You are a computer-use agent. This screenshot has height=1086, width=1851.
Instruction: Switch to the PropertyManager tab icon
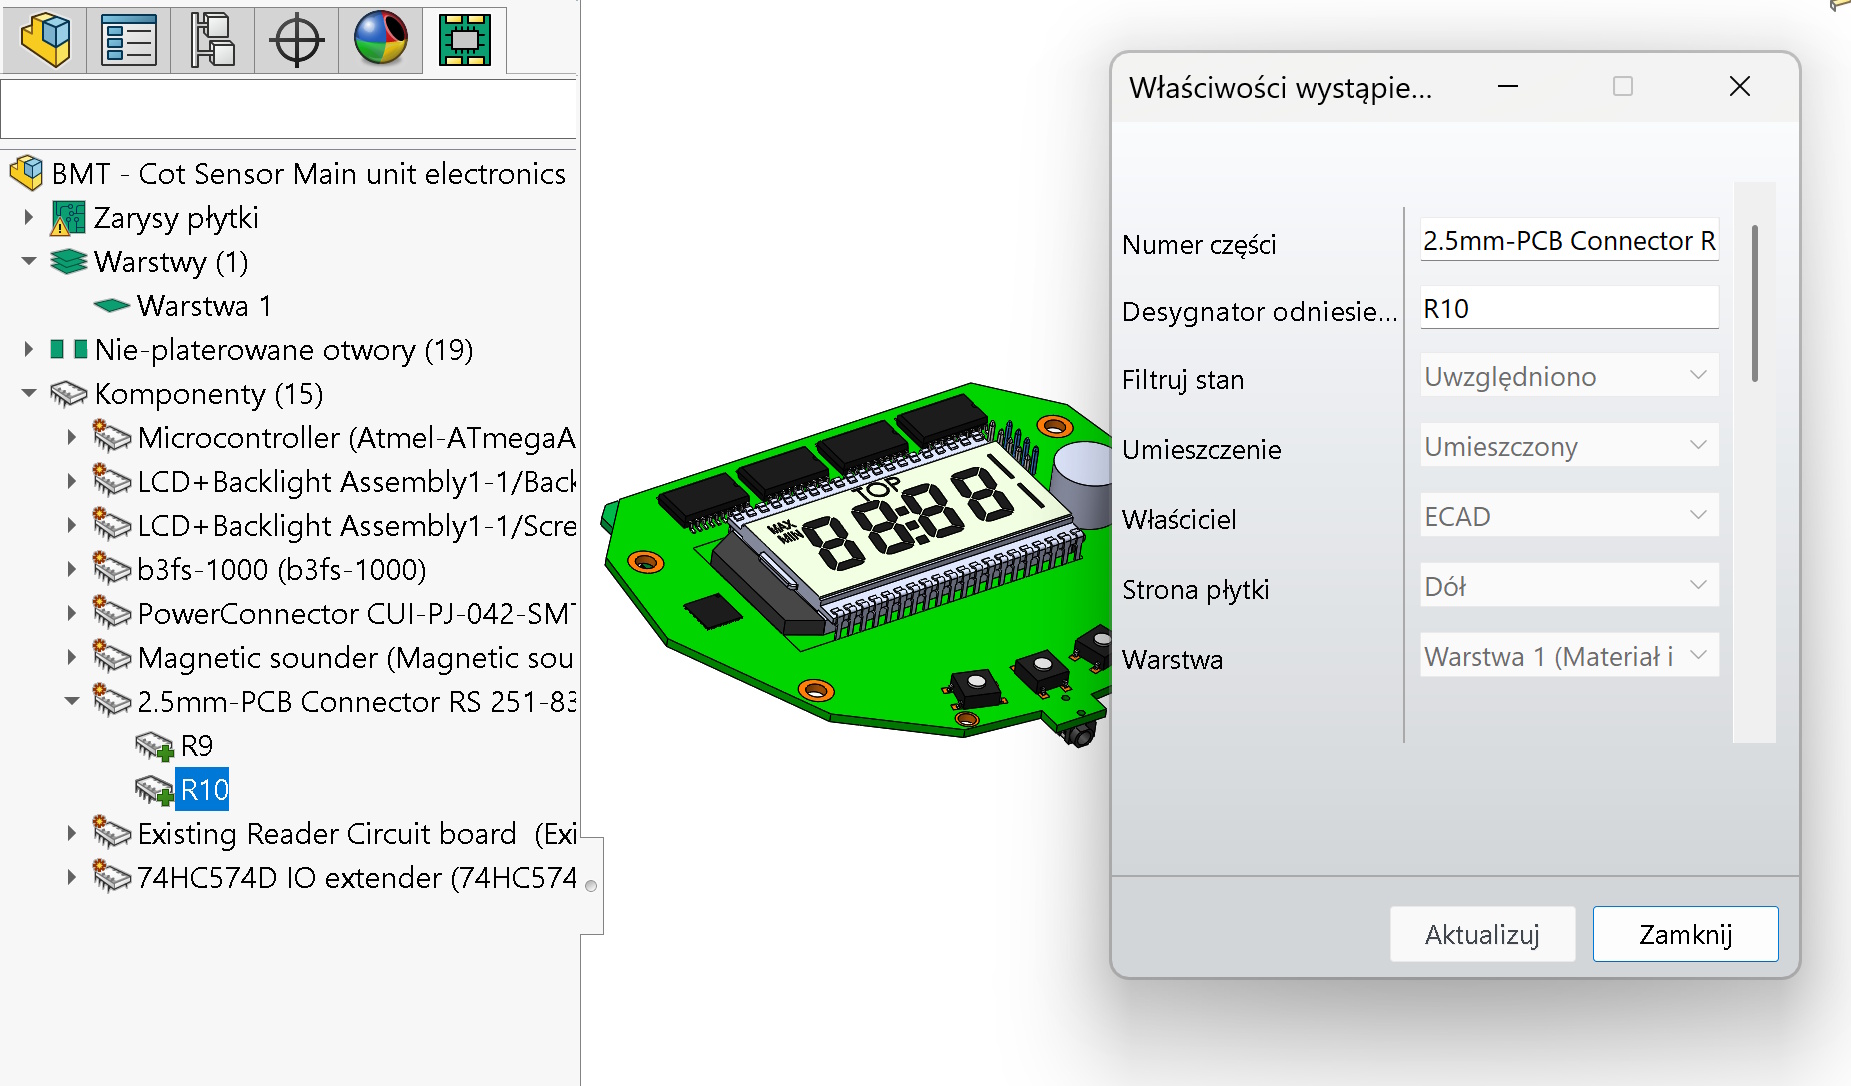pyautogui.click(x=129, y=41)
